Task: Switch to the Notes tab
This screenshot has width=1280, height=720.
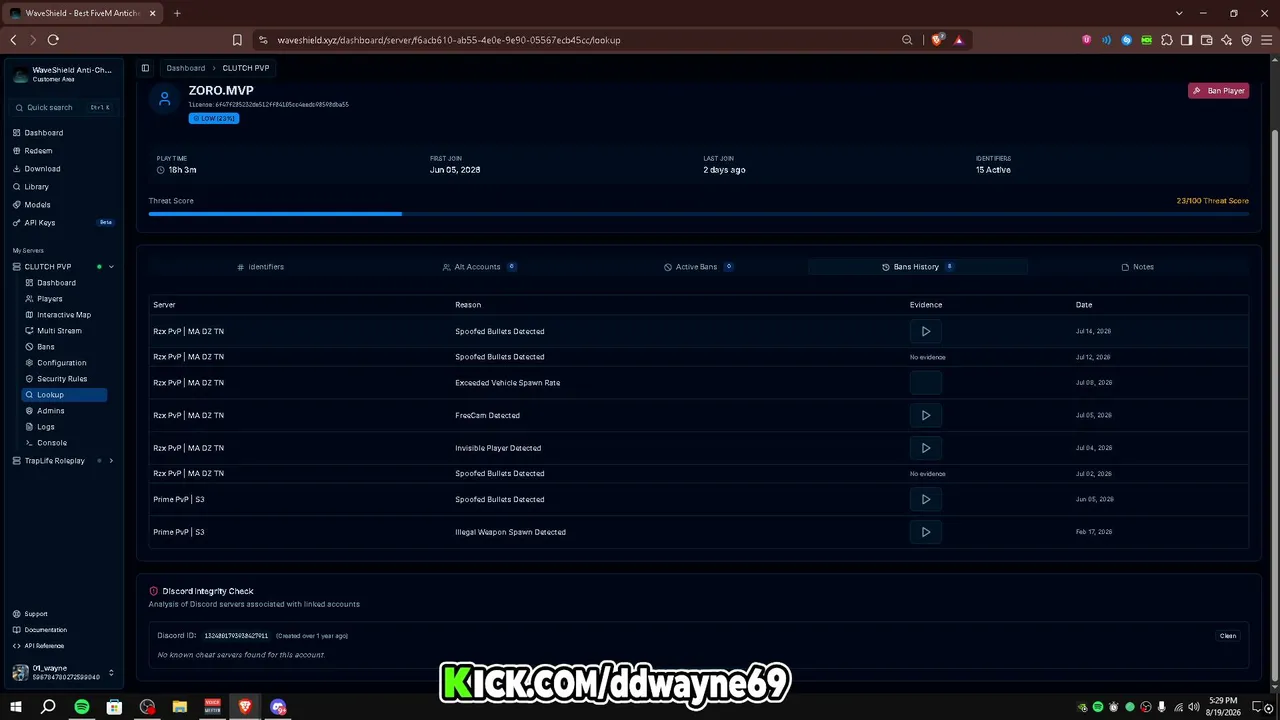Action: (1138, 267)
